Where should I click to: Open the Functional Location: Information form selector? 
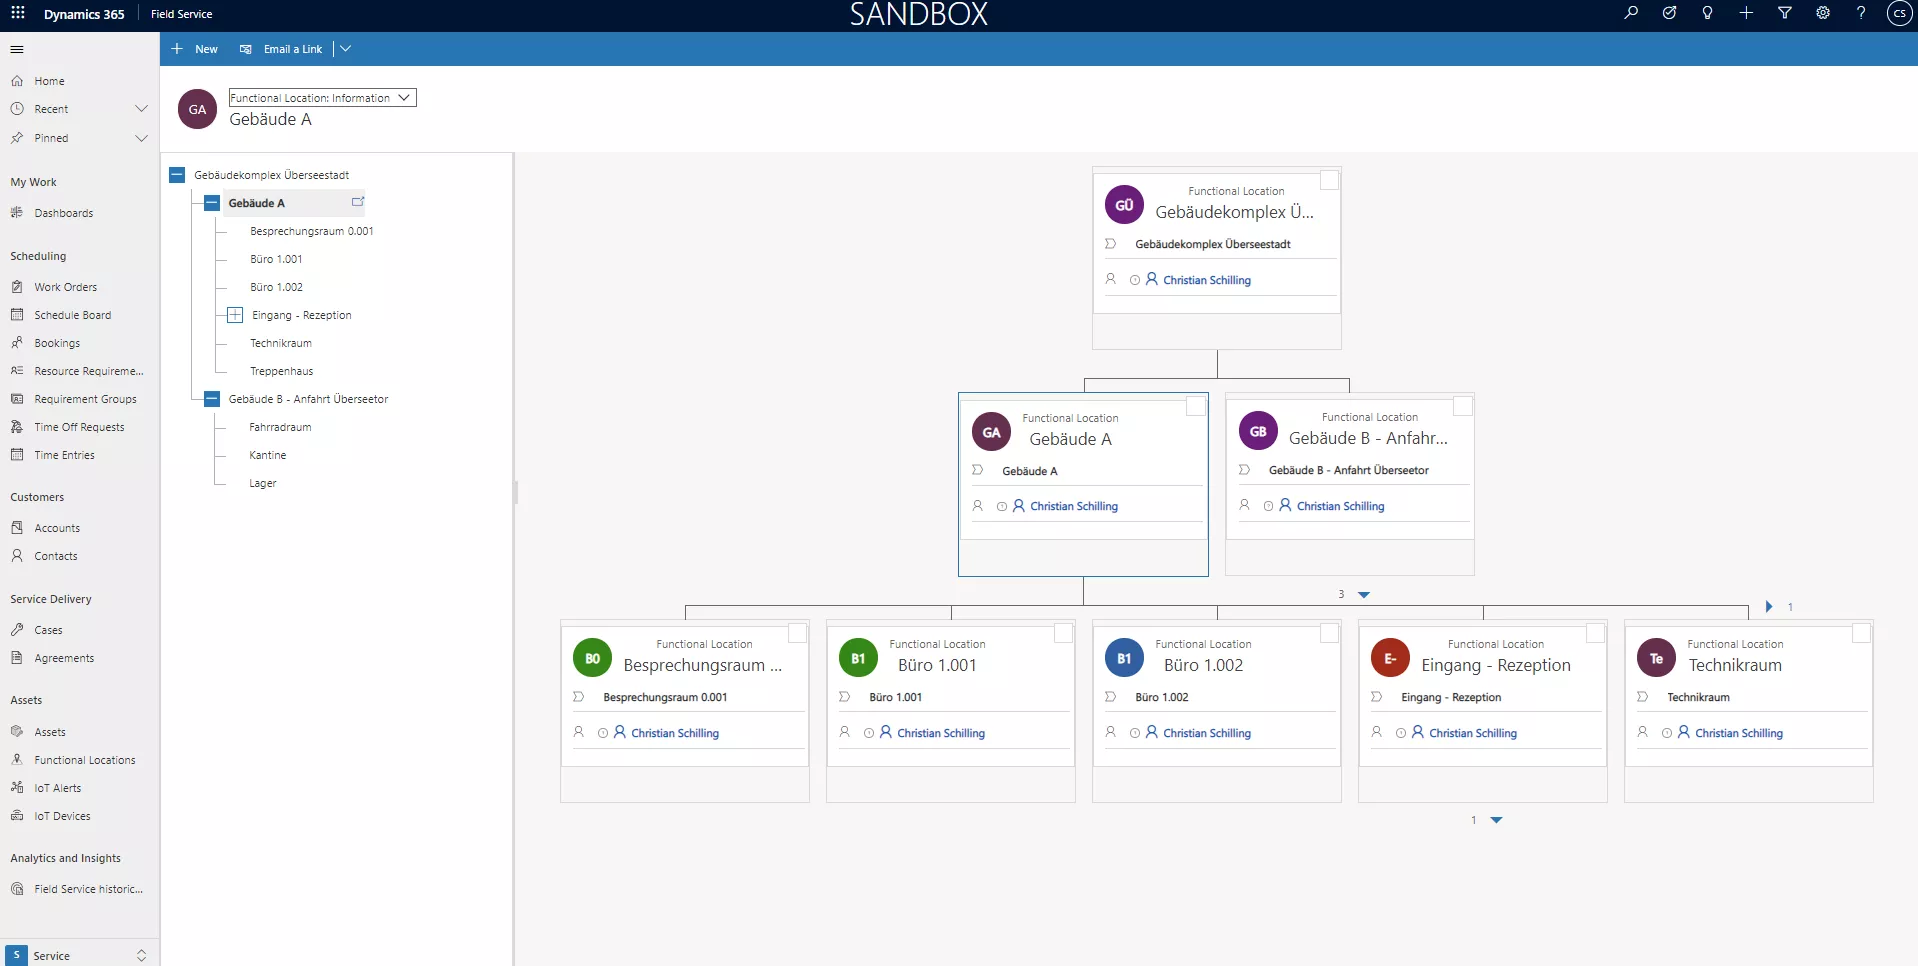pyautogui.click(x=322, y=98)
